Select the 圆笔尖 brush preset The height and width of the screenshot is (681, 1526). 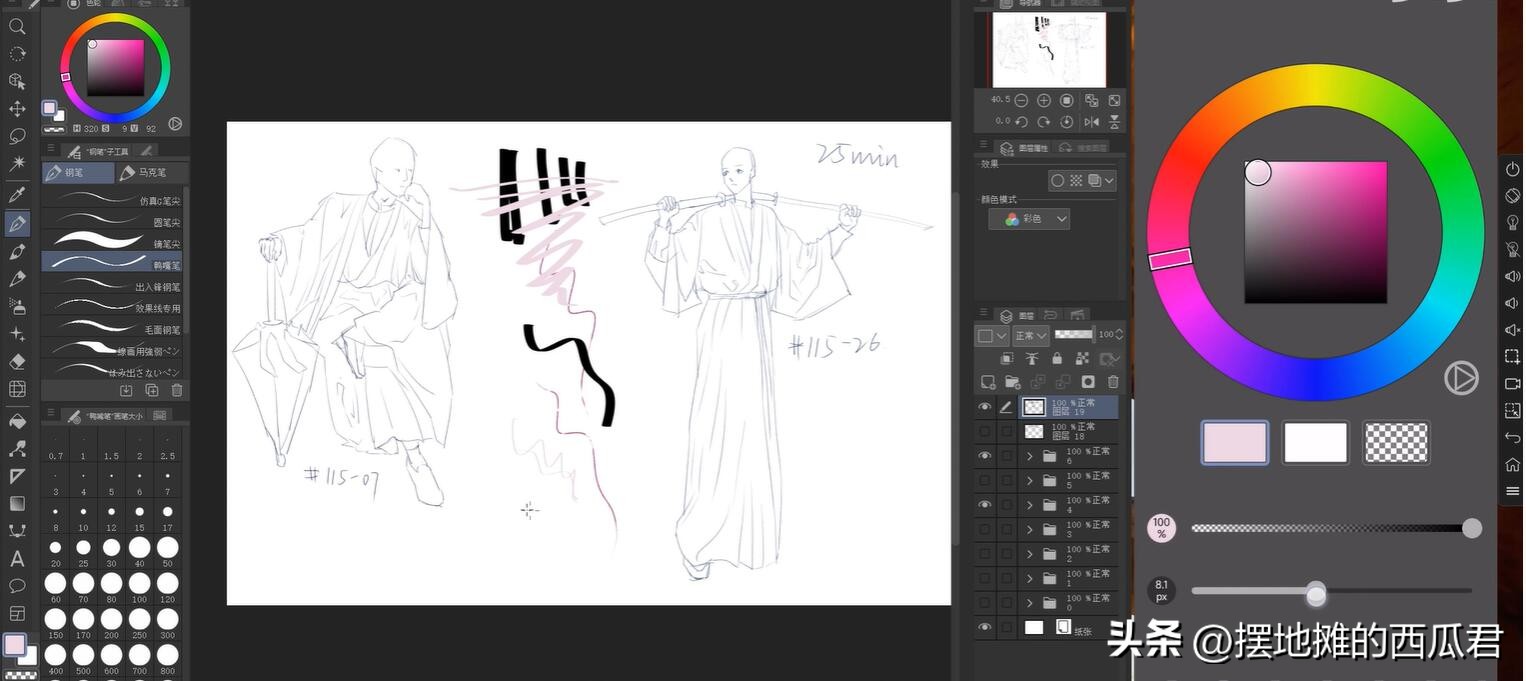tap(112, 222)
